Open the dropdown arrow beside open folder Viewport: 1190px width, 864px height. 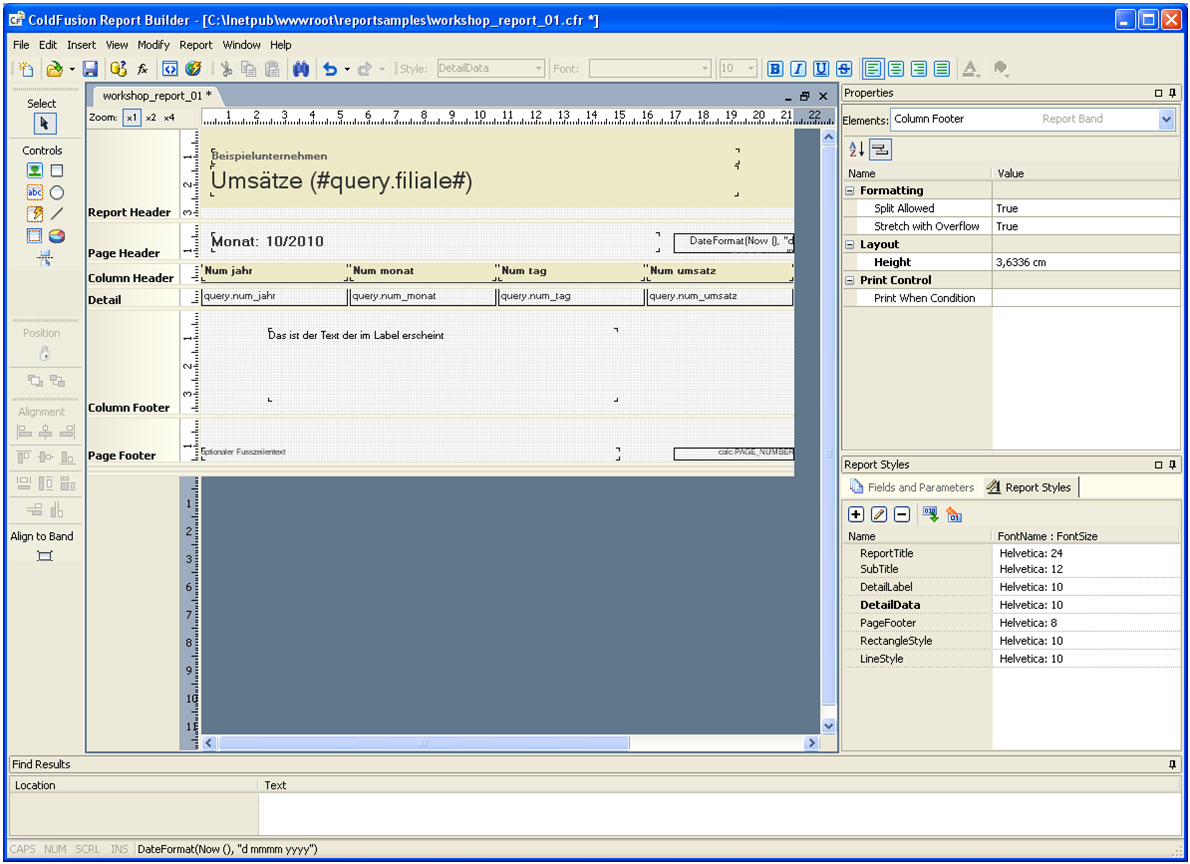pyautogui.click(x=72, y=69)
